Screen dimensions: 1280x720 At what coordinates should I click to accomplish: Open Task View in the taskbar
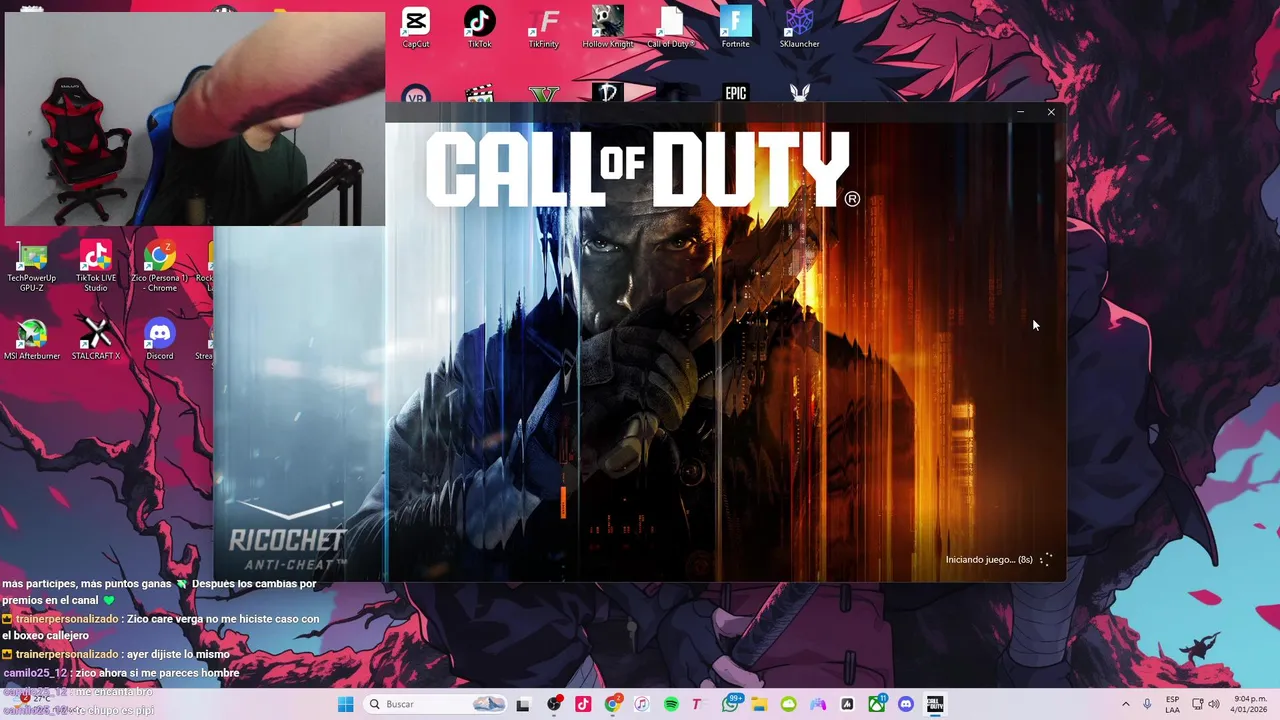[x=523, y=704]
